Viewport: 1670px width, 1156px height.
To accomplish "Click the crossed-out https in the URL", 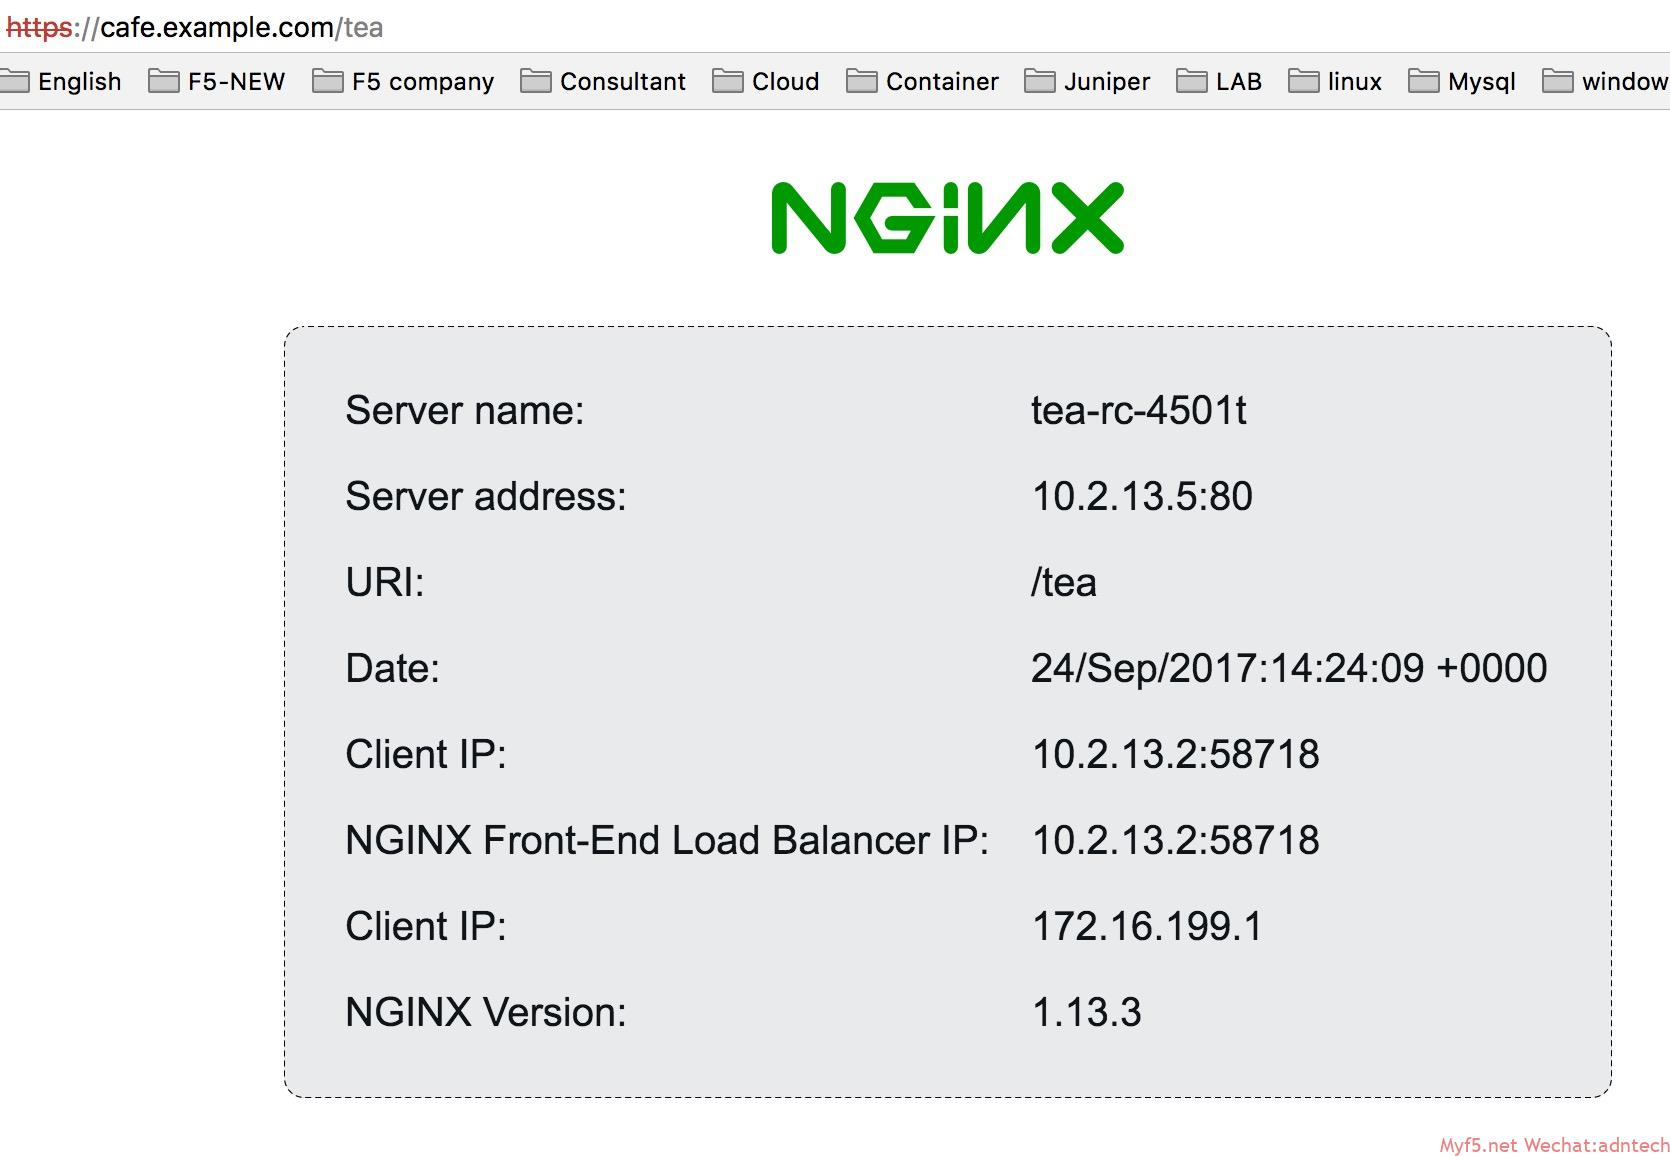I will (x=40, y=28).
